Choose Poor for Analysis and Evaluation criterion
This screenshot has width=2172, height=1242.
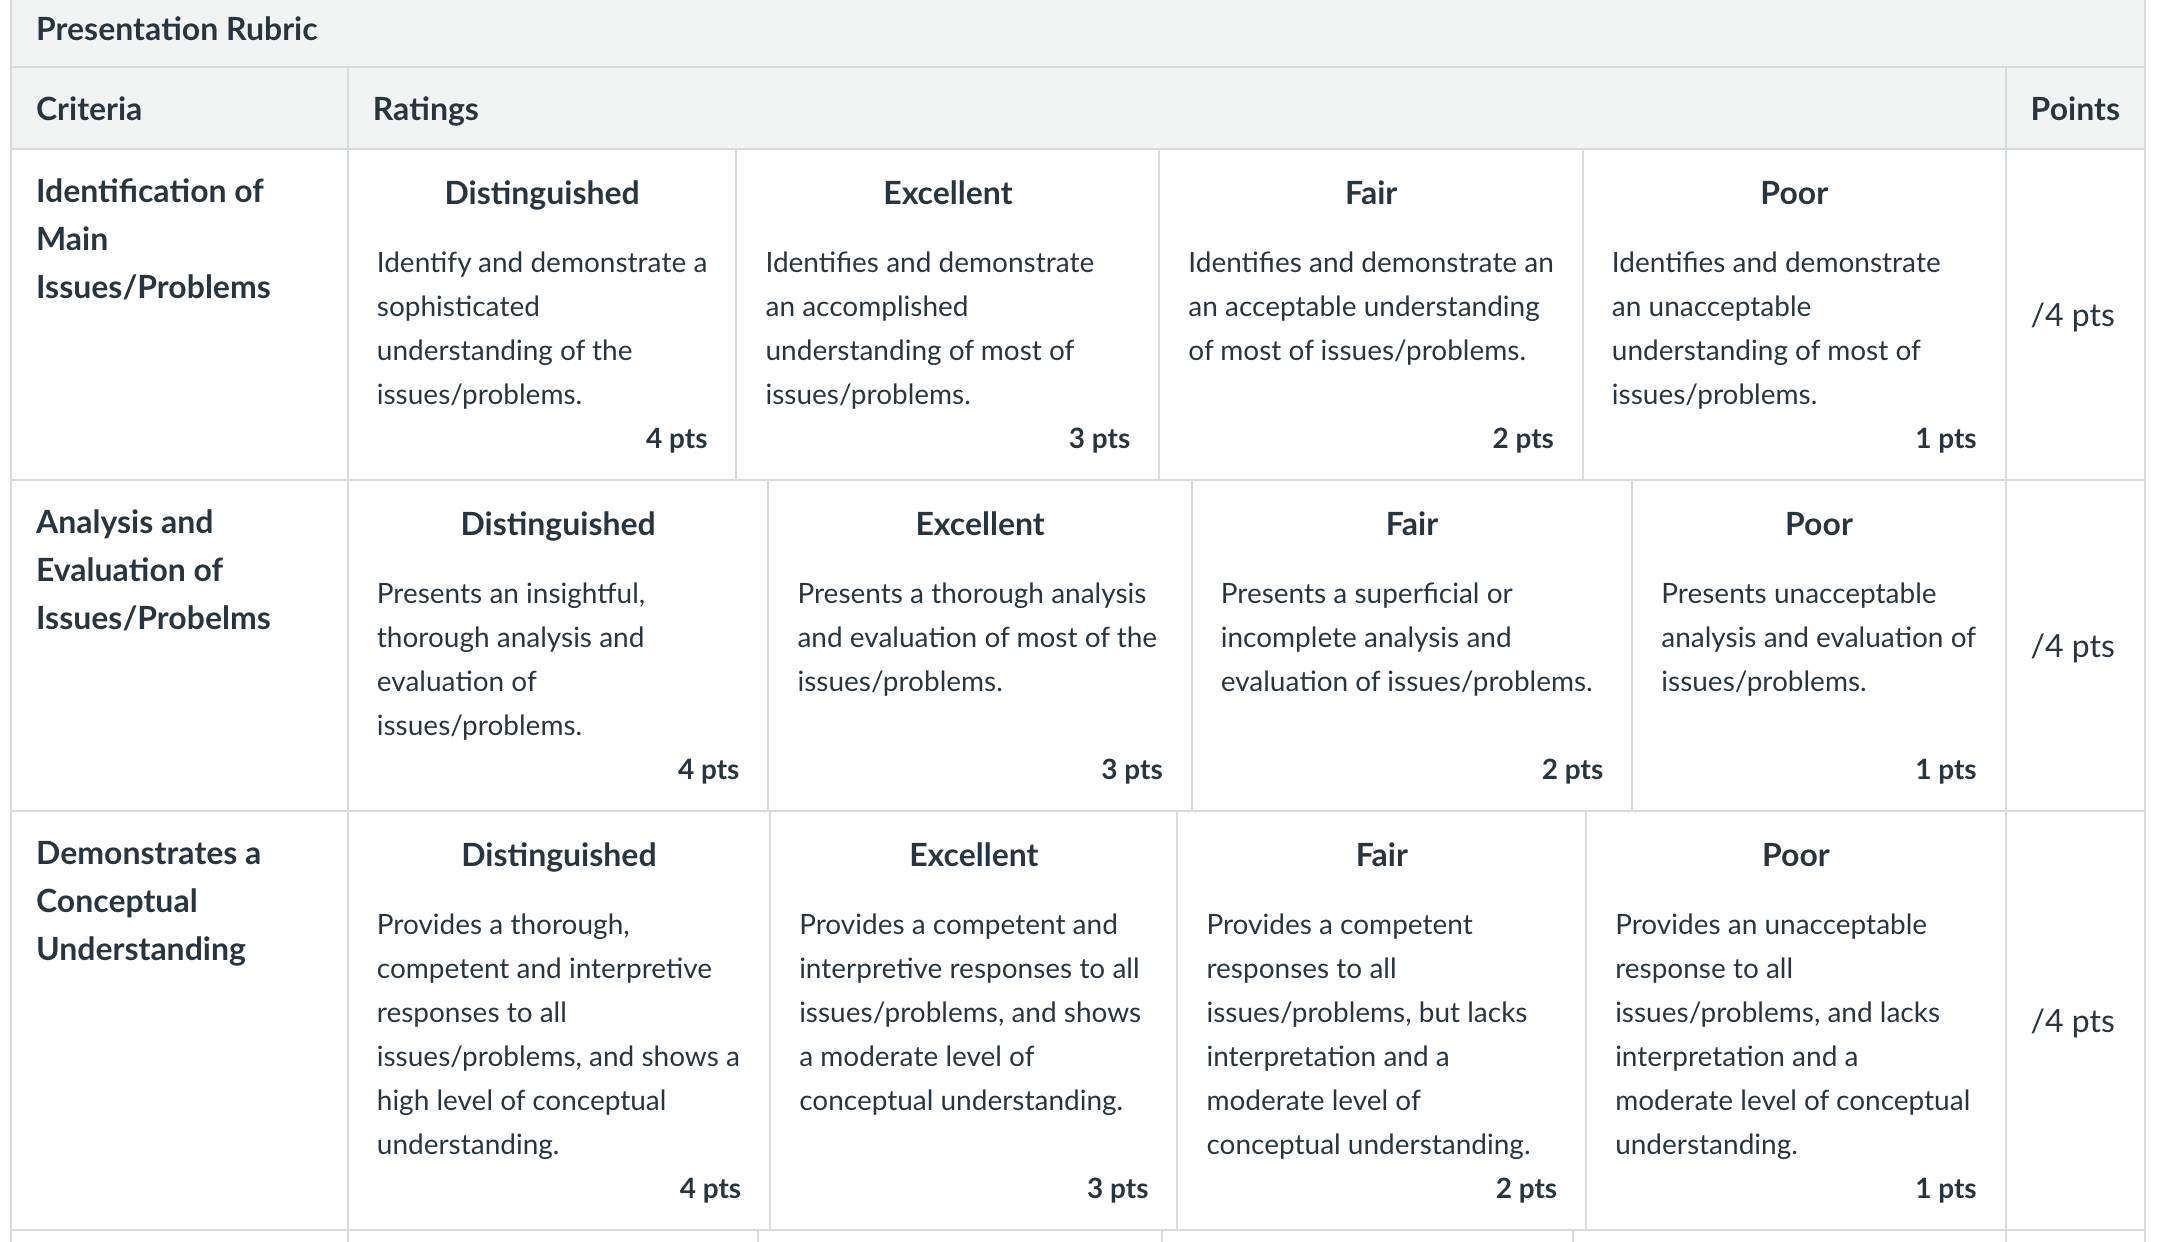coord(1819,645)
